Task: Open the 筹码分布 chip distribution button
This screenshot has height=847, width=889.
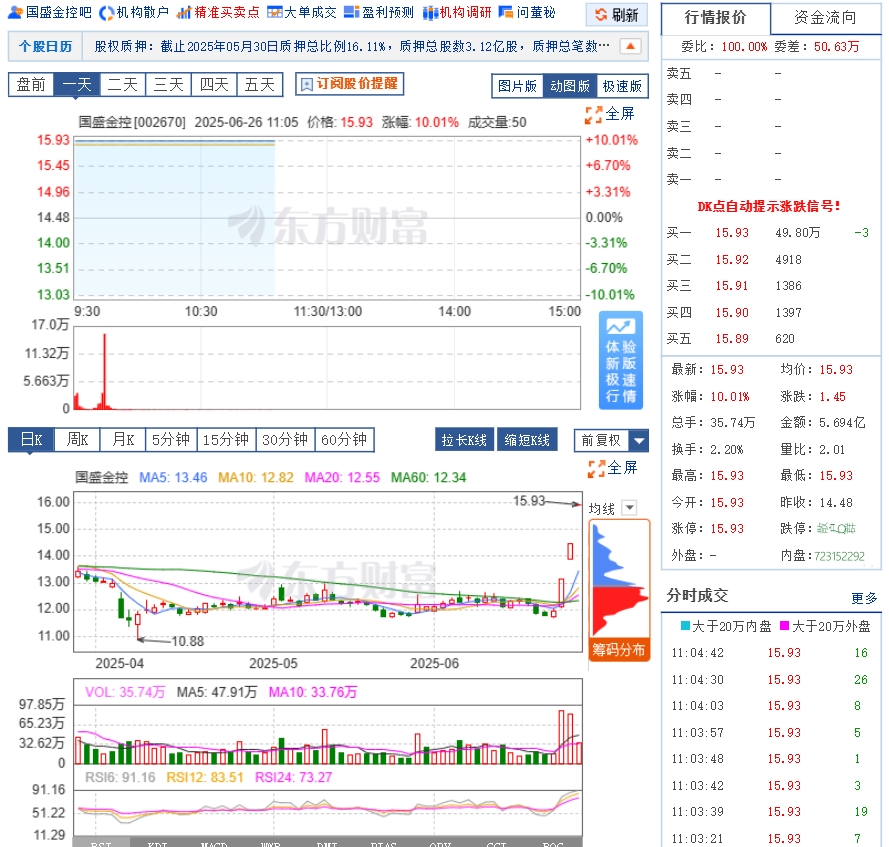Action: click(619, 650)
